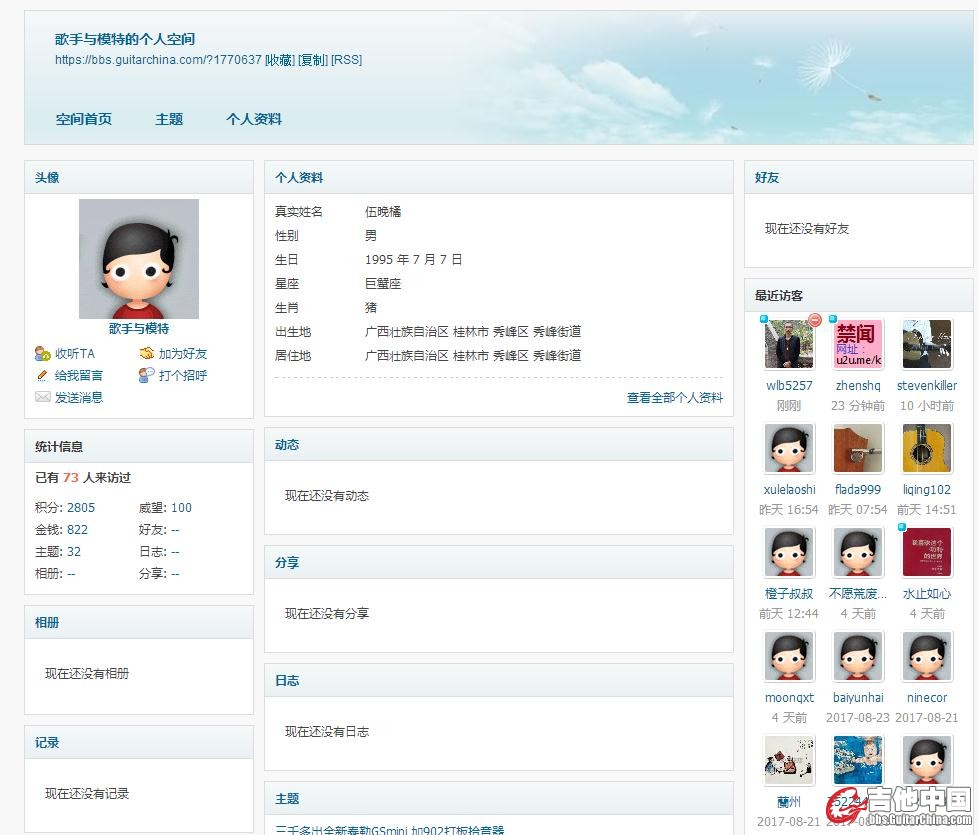Viewport: 979px width, 835px height.
Task: Click the 发送消息 envelope icon
Action: click(x=42, y=398)
